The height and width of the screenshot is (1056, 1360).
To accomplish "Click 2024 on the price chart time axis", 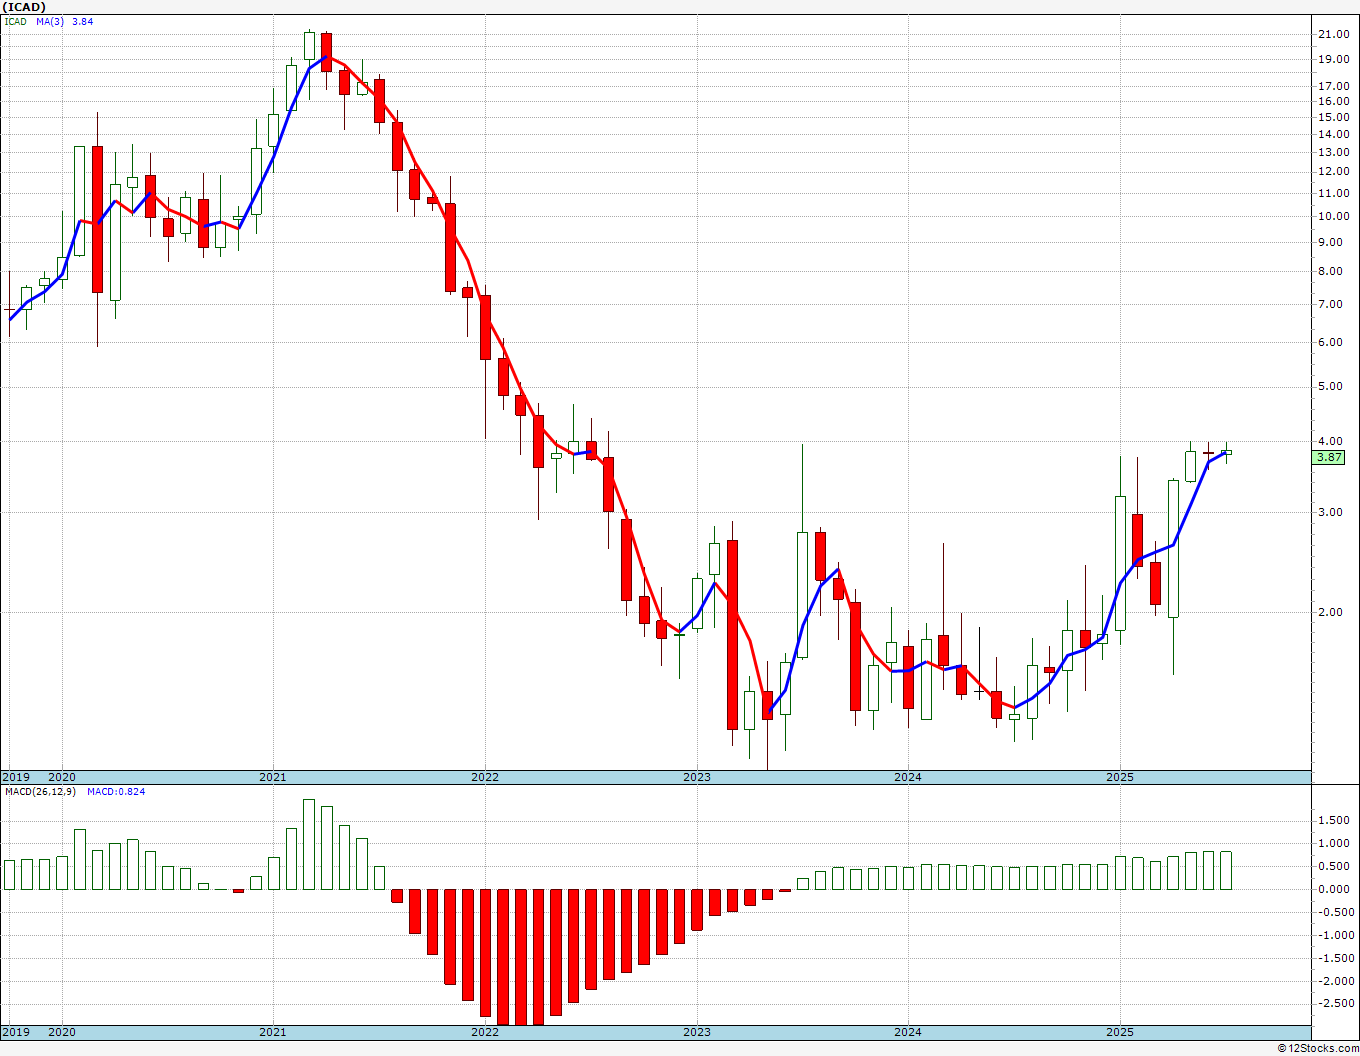I will tap(908, 777).
